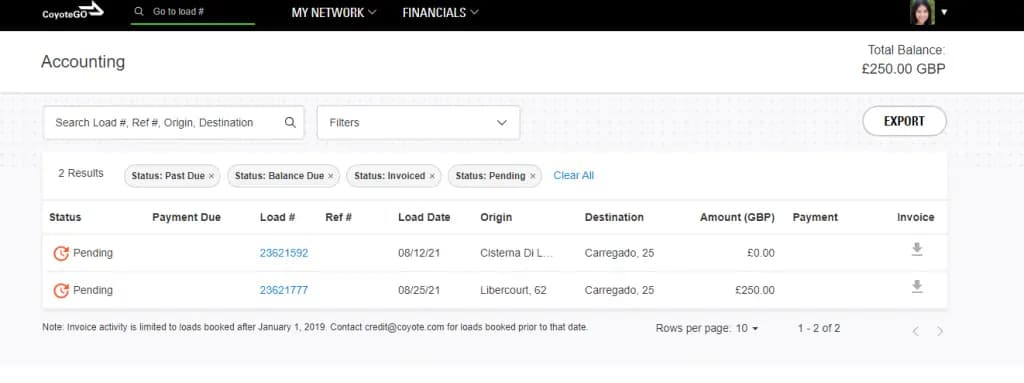Screen dimensions: 1024x383
Task: Click Clear All filters link
Action: (x=573, y=175)
